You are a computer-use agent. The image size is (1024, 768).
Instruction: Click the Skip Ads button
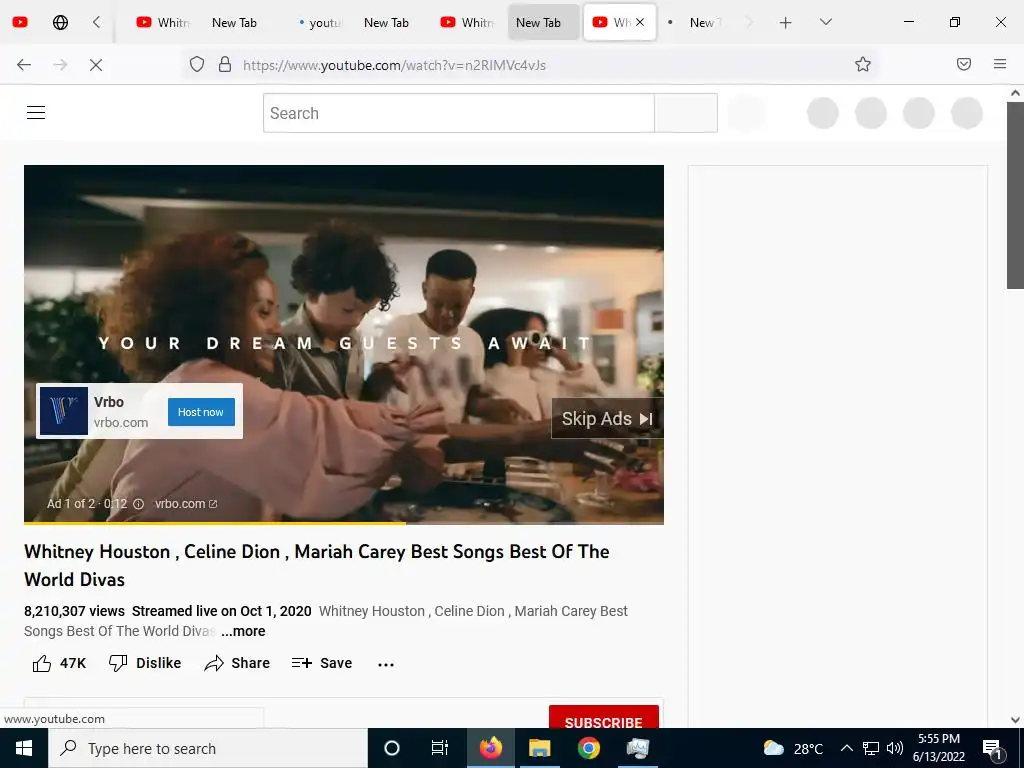point(607,419)
